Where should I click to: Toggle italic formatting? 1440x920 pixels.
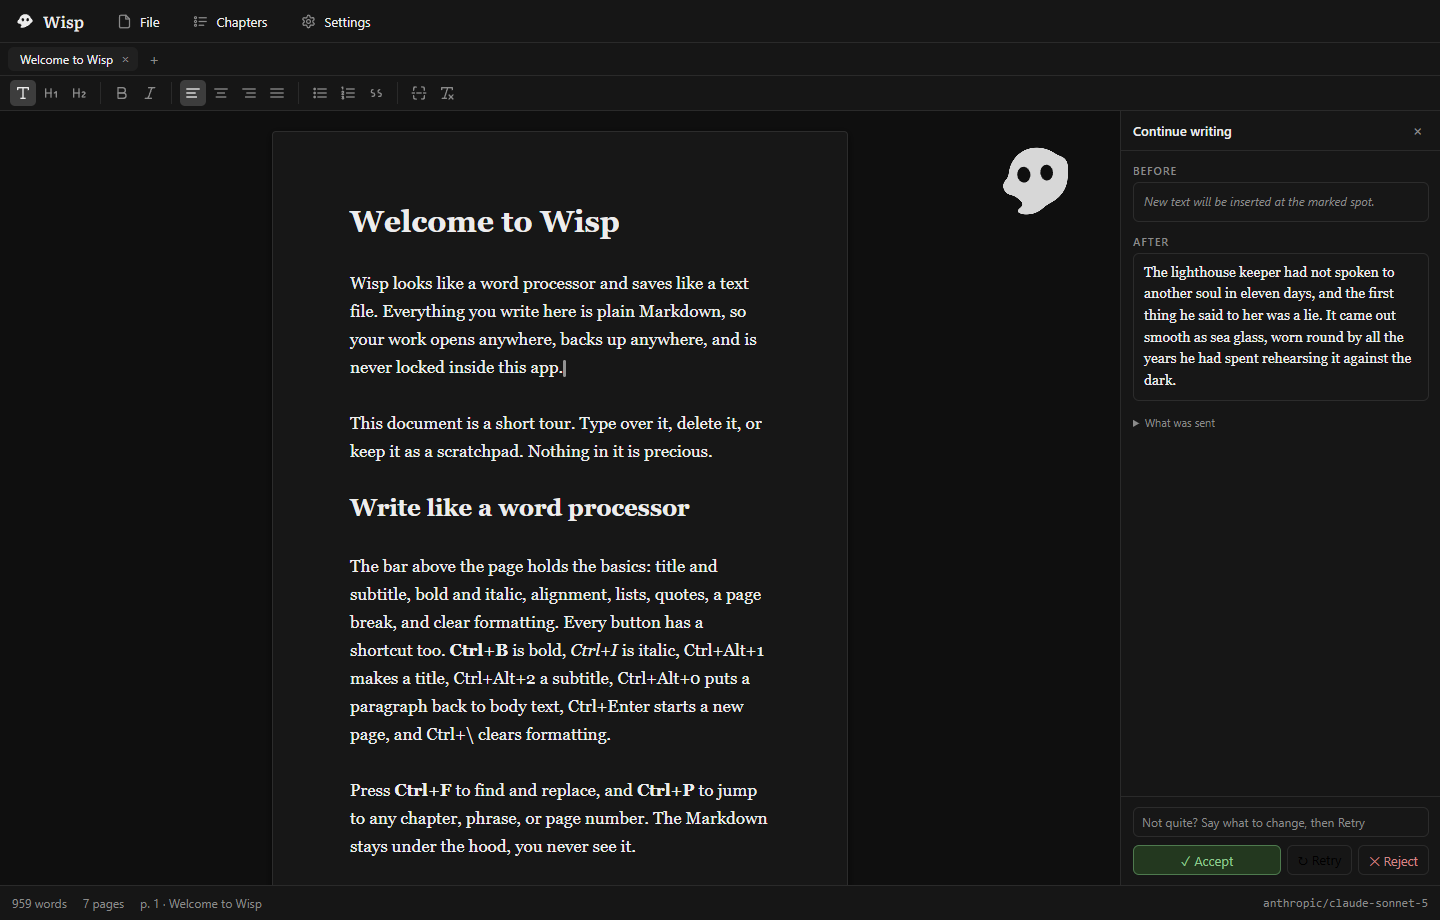tap(150, 93)
